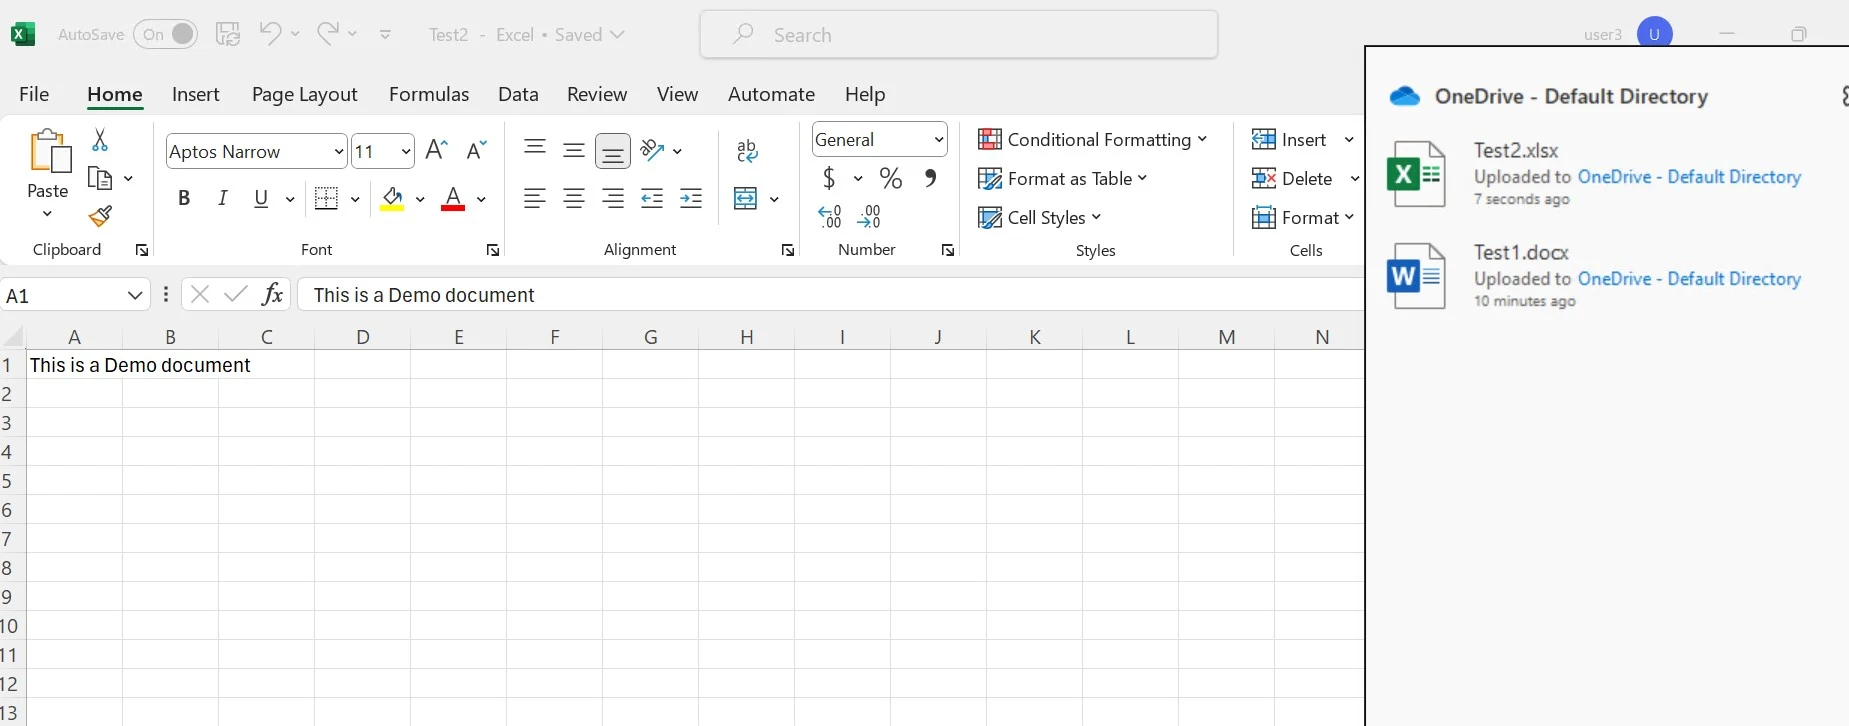
Task: Middle align cell content
Action: coord(574,150)
